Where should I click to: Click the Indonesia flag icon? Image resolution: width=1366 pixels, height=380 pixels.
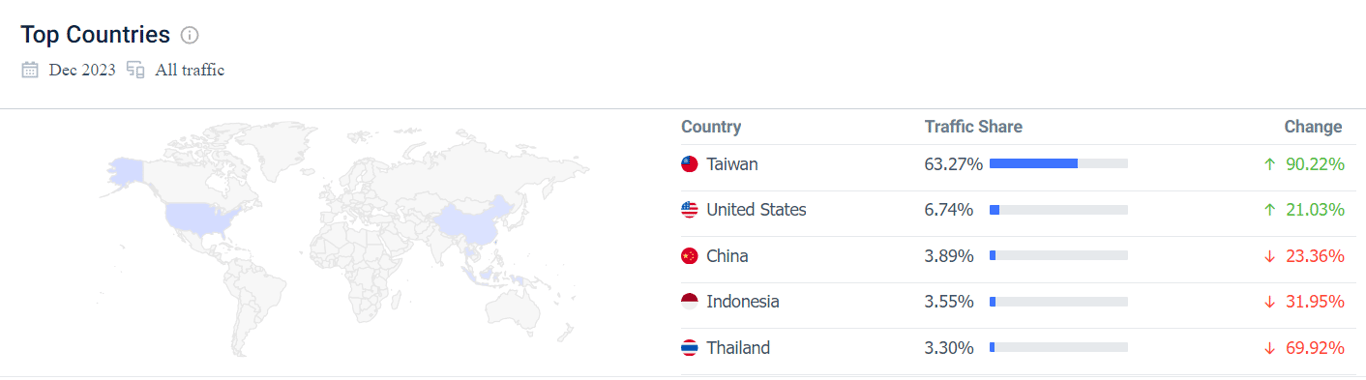(690, 302)
